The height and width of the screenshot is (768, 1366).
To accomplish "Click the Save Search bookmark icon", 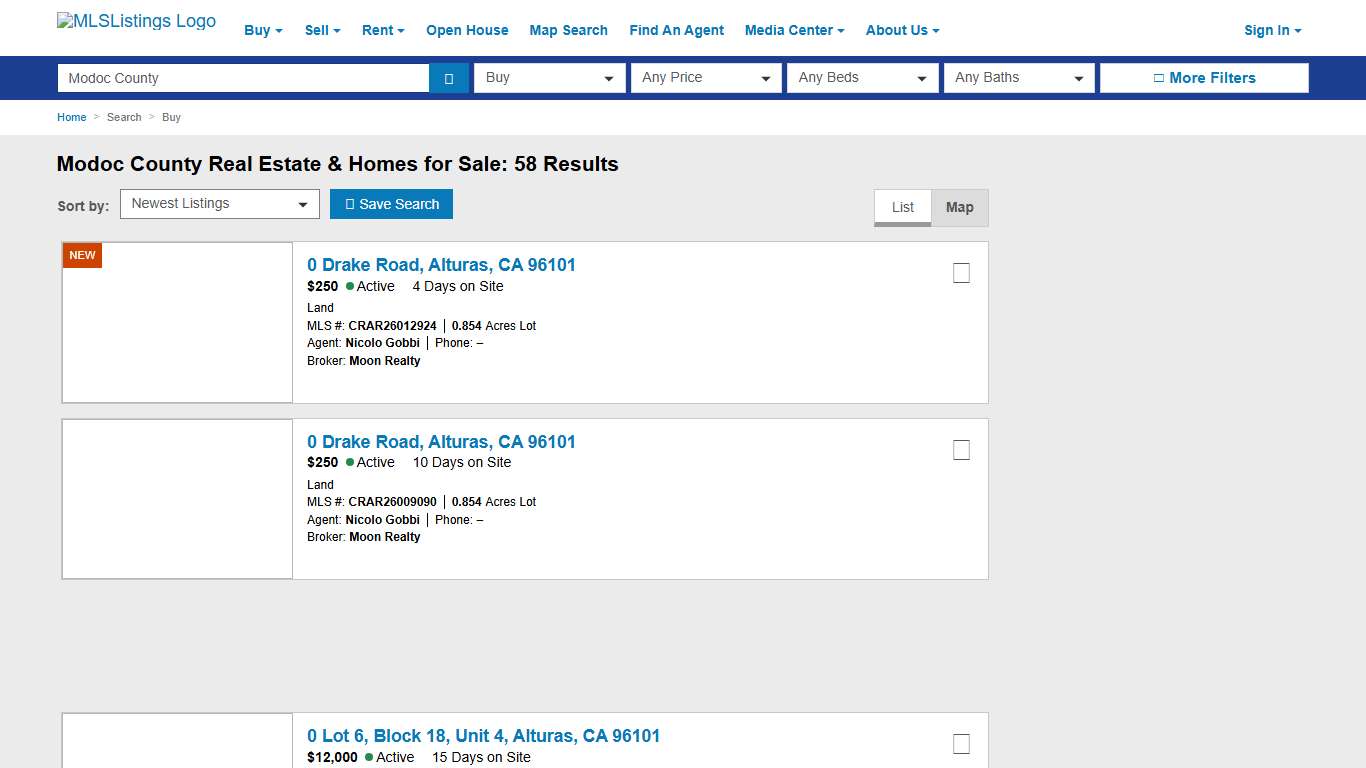I will click(x=350, y=204).
